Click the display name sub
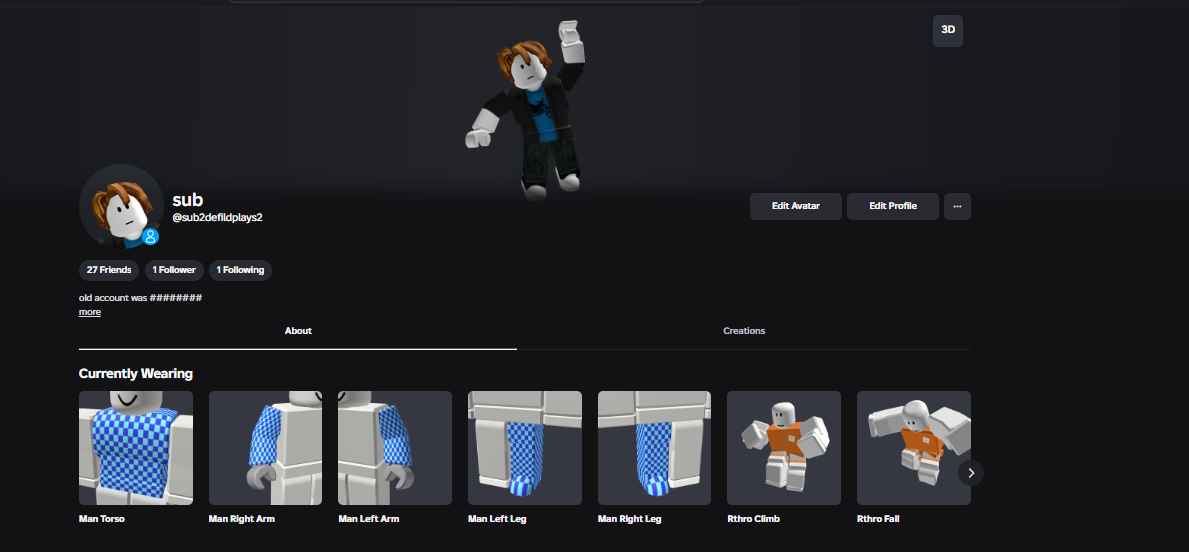 tap(187, 199)
